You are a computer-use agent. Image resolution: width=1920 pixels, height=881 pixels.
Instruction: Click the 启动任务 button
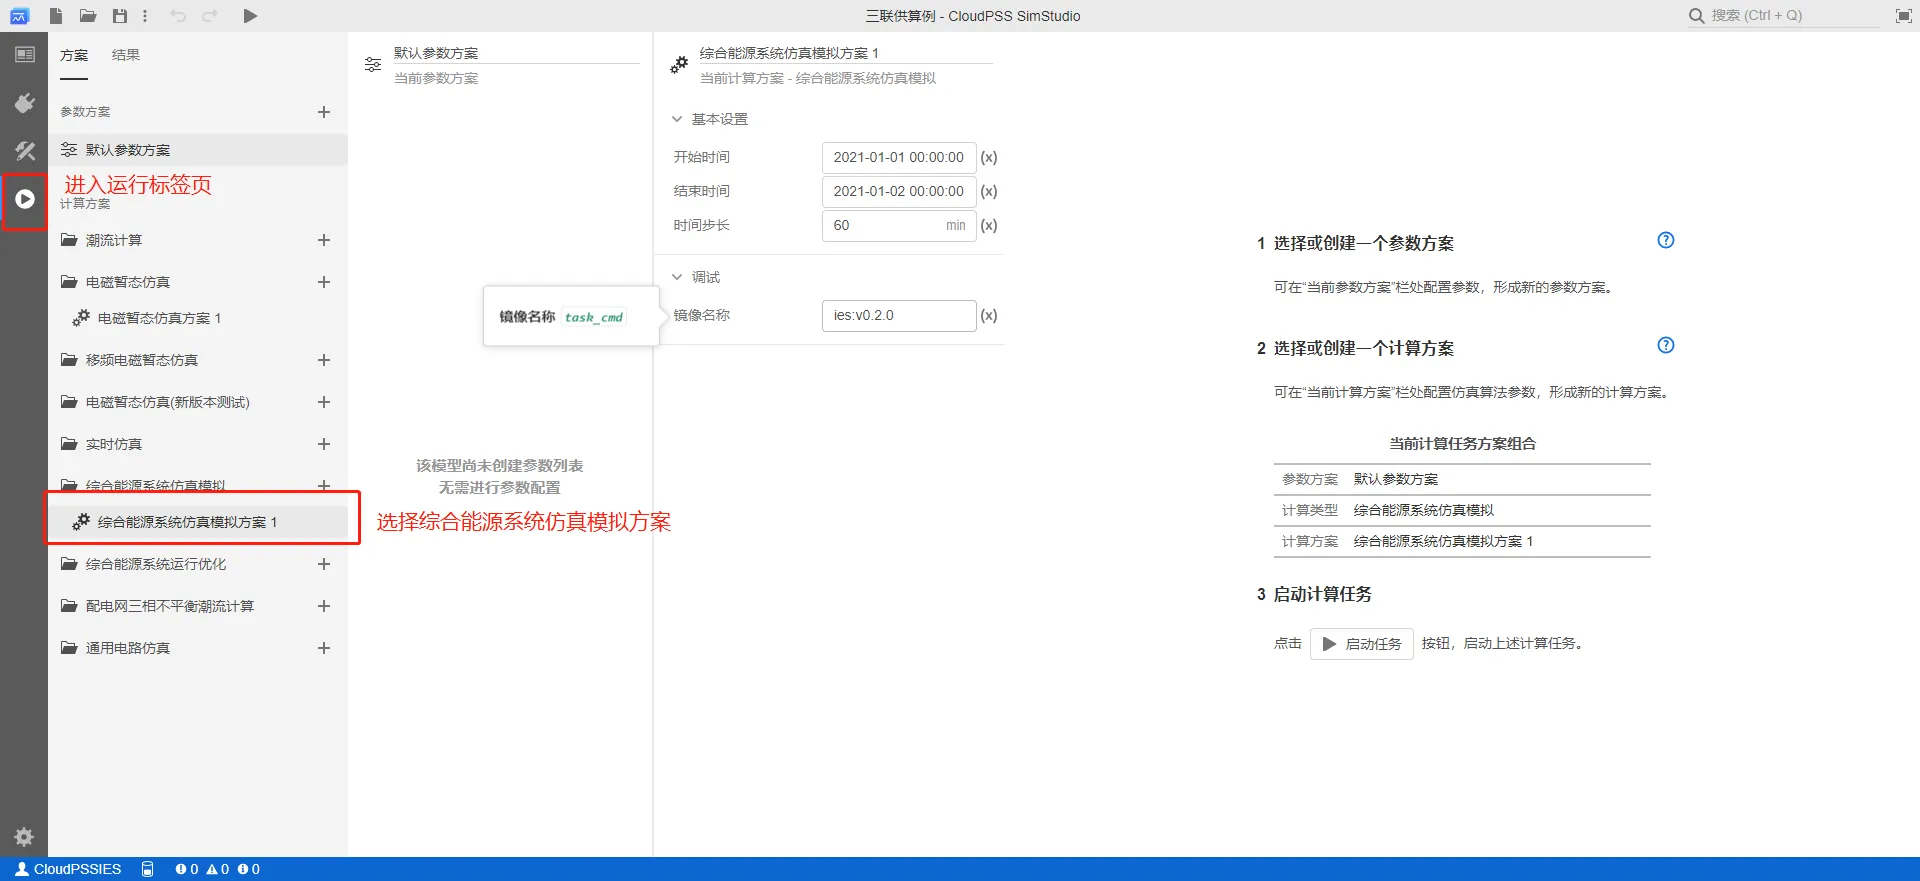click(1362, 644)
